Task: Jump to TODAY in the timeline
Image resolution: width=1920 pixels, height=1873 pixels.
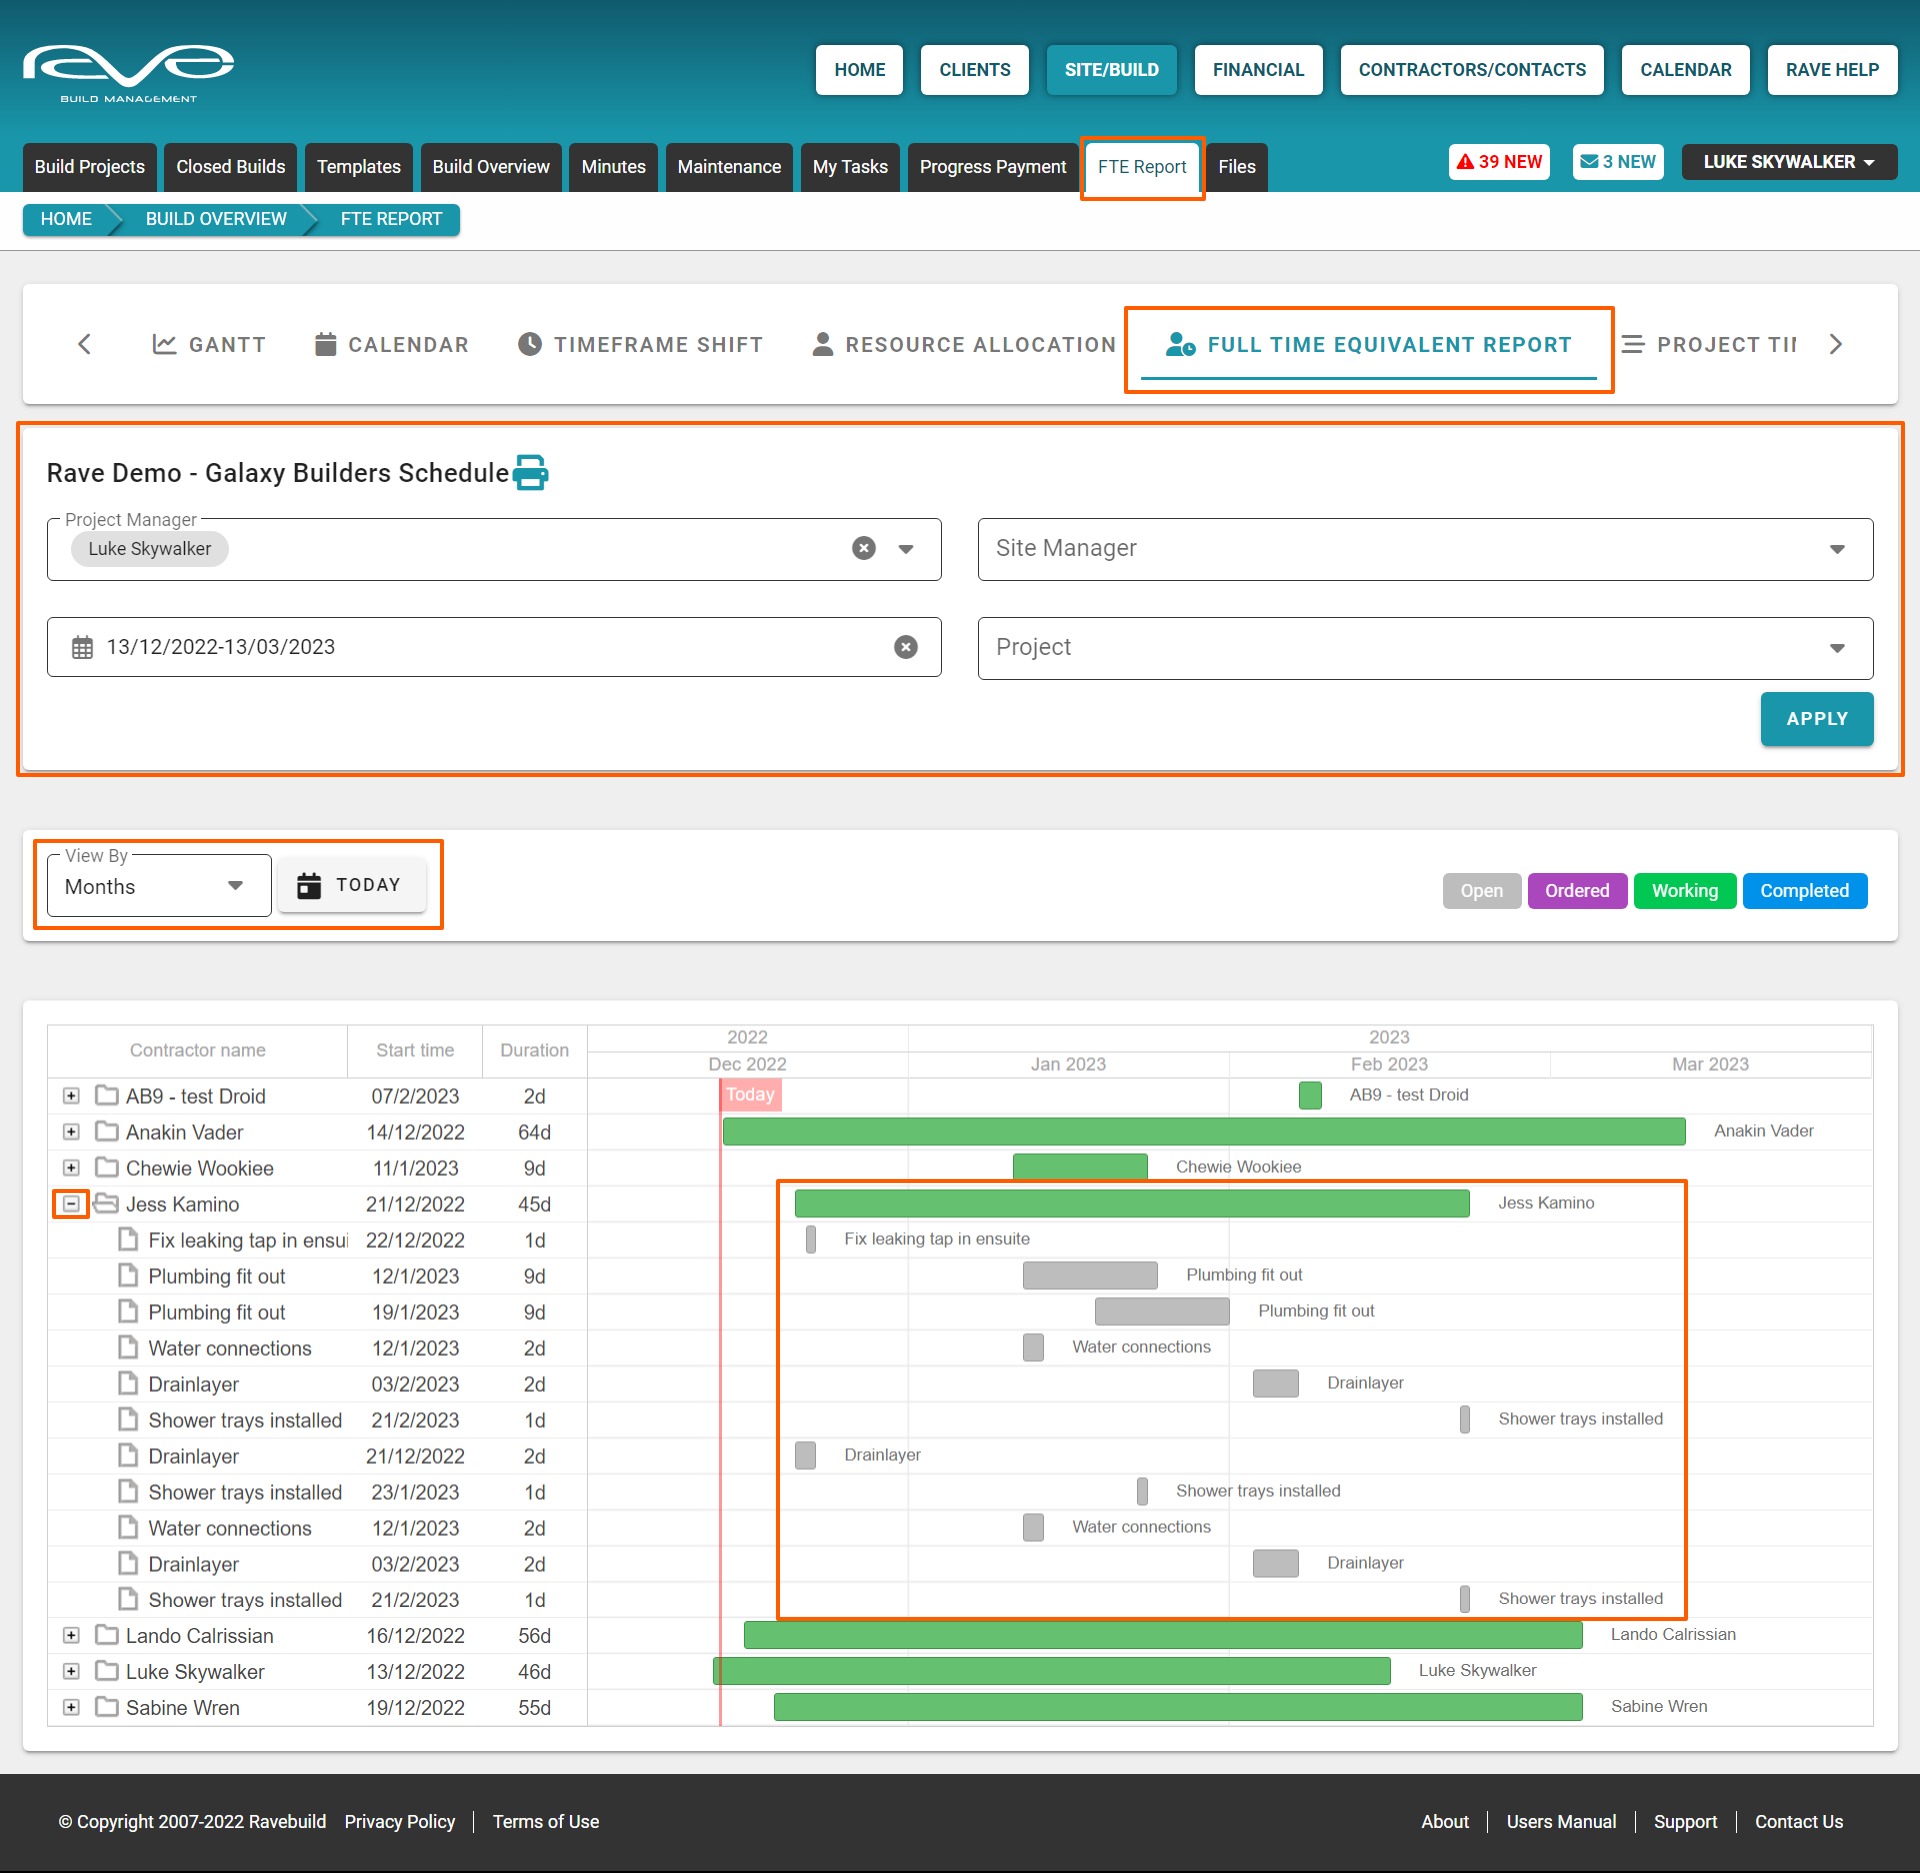Action: 351,885
